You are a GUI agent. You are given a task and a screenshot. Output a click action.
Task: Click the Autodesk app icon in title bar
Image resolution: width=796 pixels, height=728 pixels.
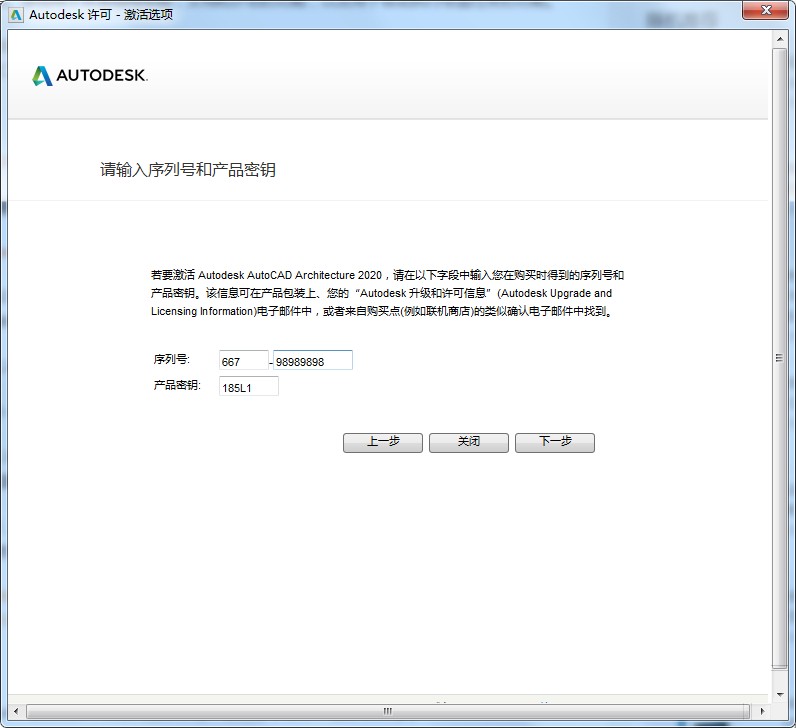click(15, 15)
